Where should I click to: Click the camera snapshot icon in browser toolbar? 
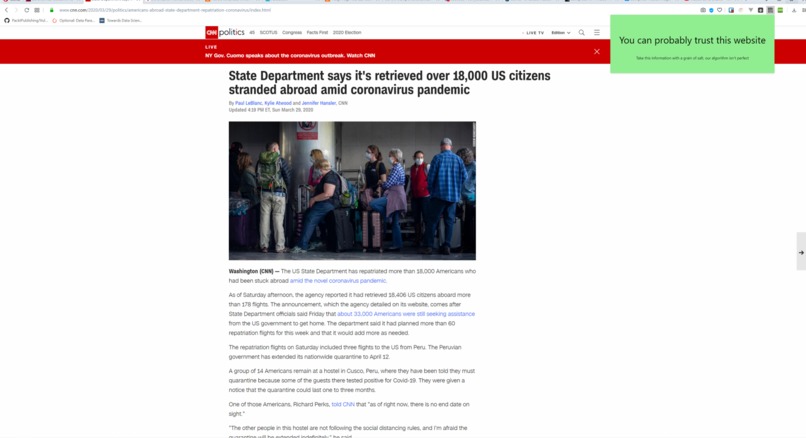click(x=703, y=10)
